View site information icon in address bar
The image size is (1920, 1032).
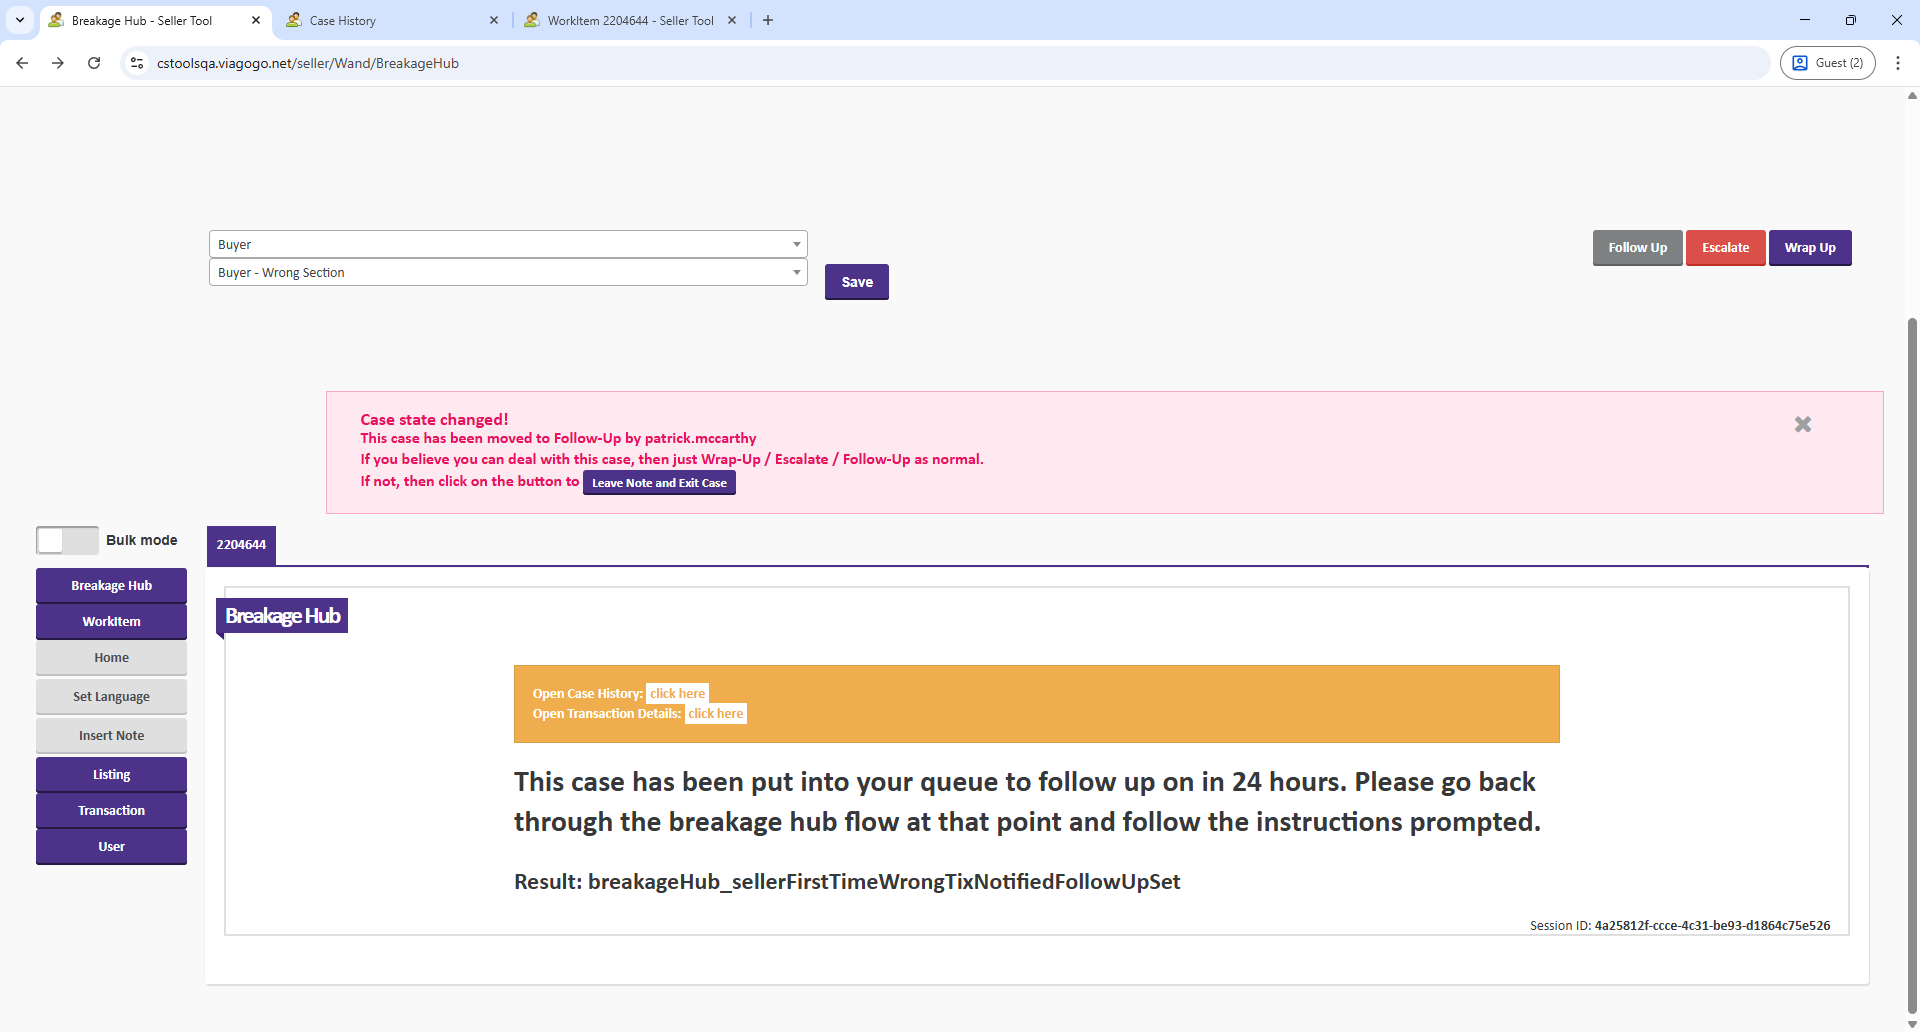(x=137, y=63)
